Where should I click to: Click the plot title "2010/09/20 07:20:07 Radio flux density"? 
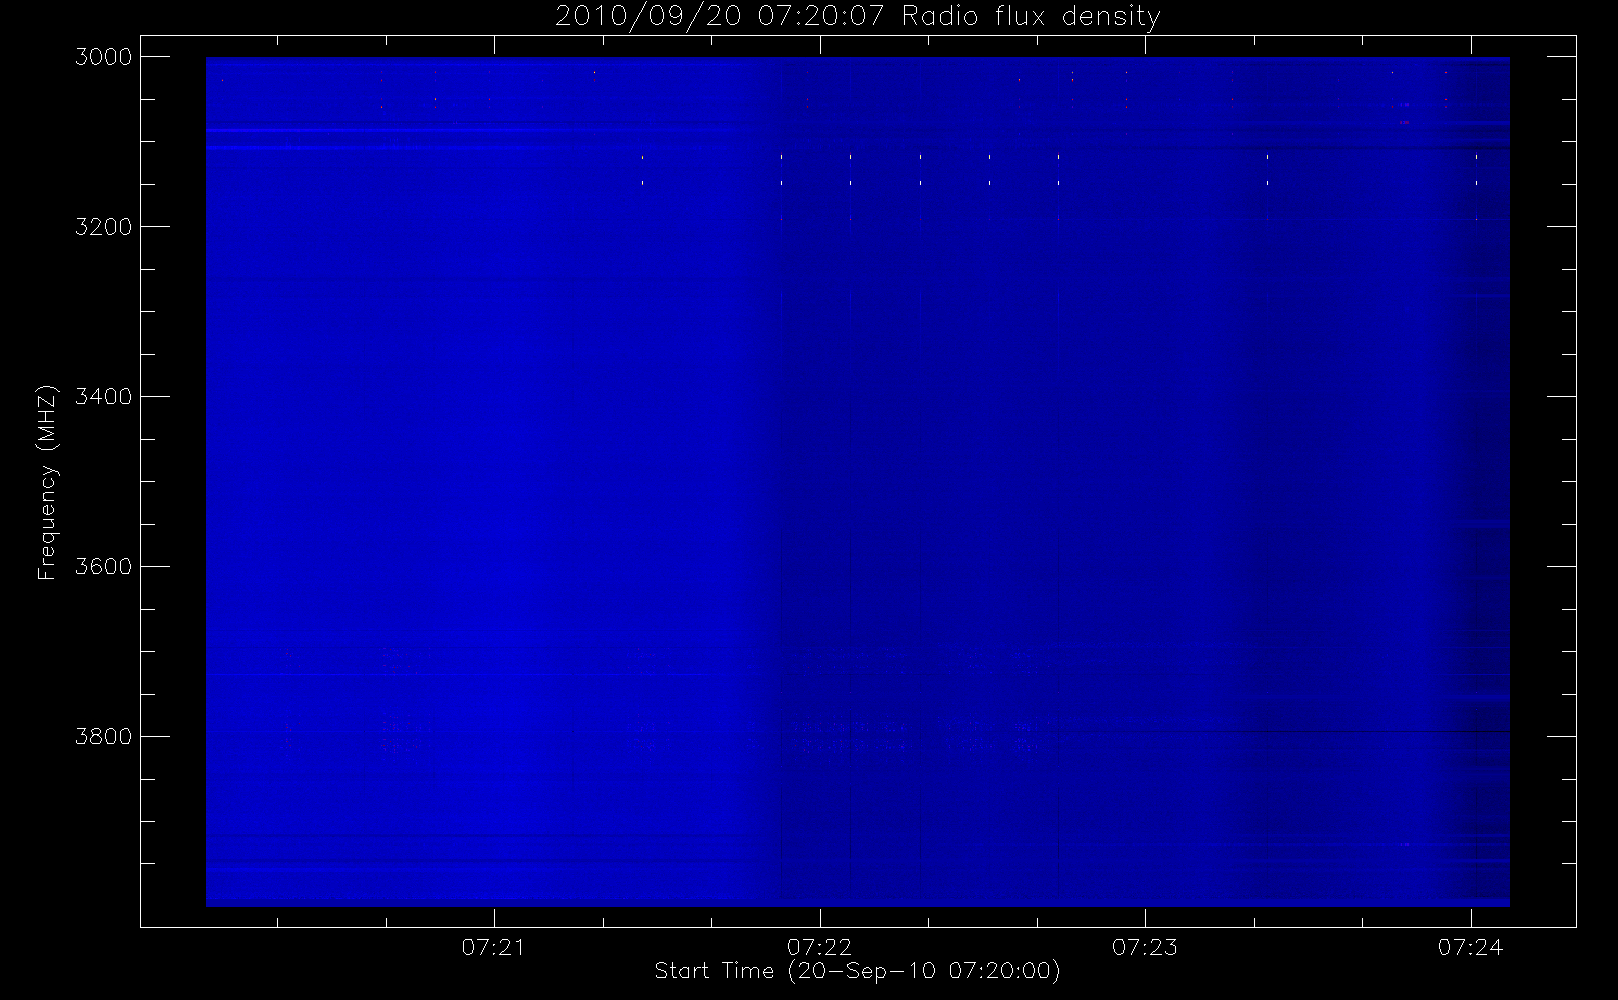click(857, 16)
